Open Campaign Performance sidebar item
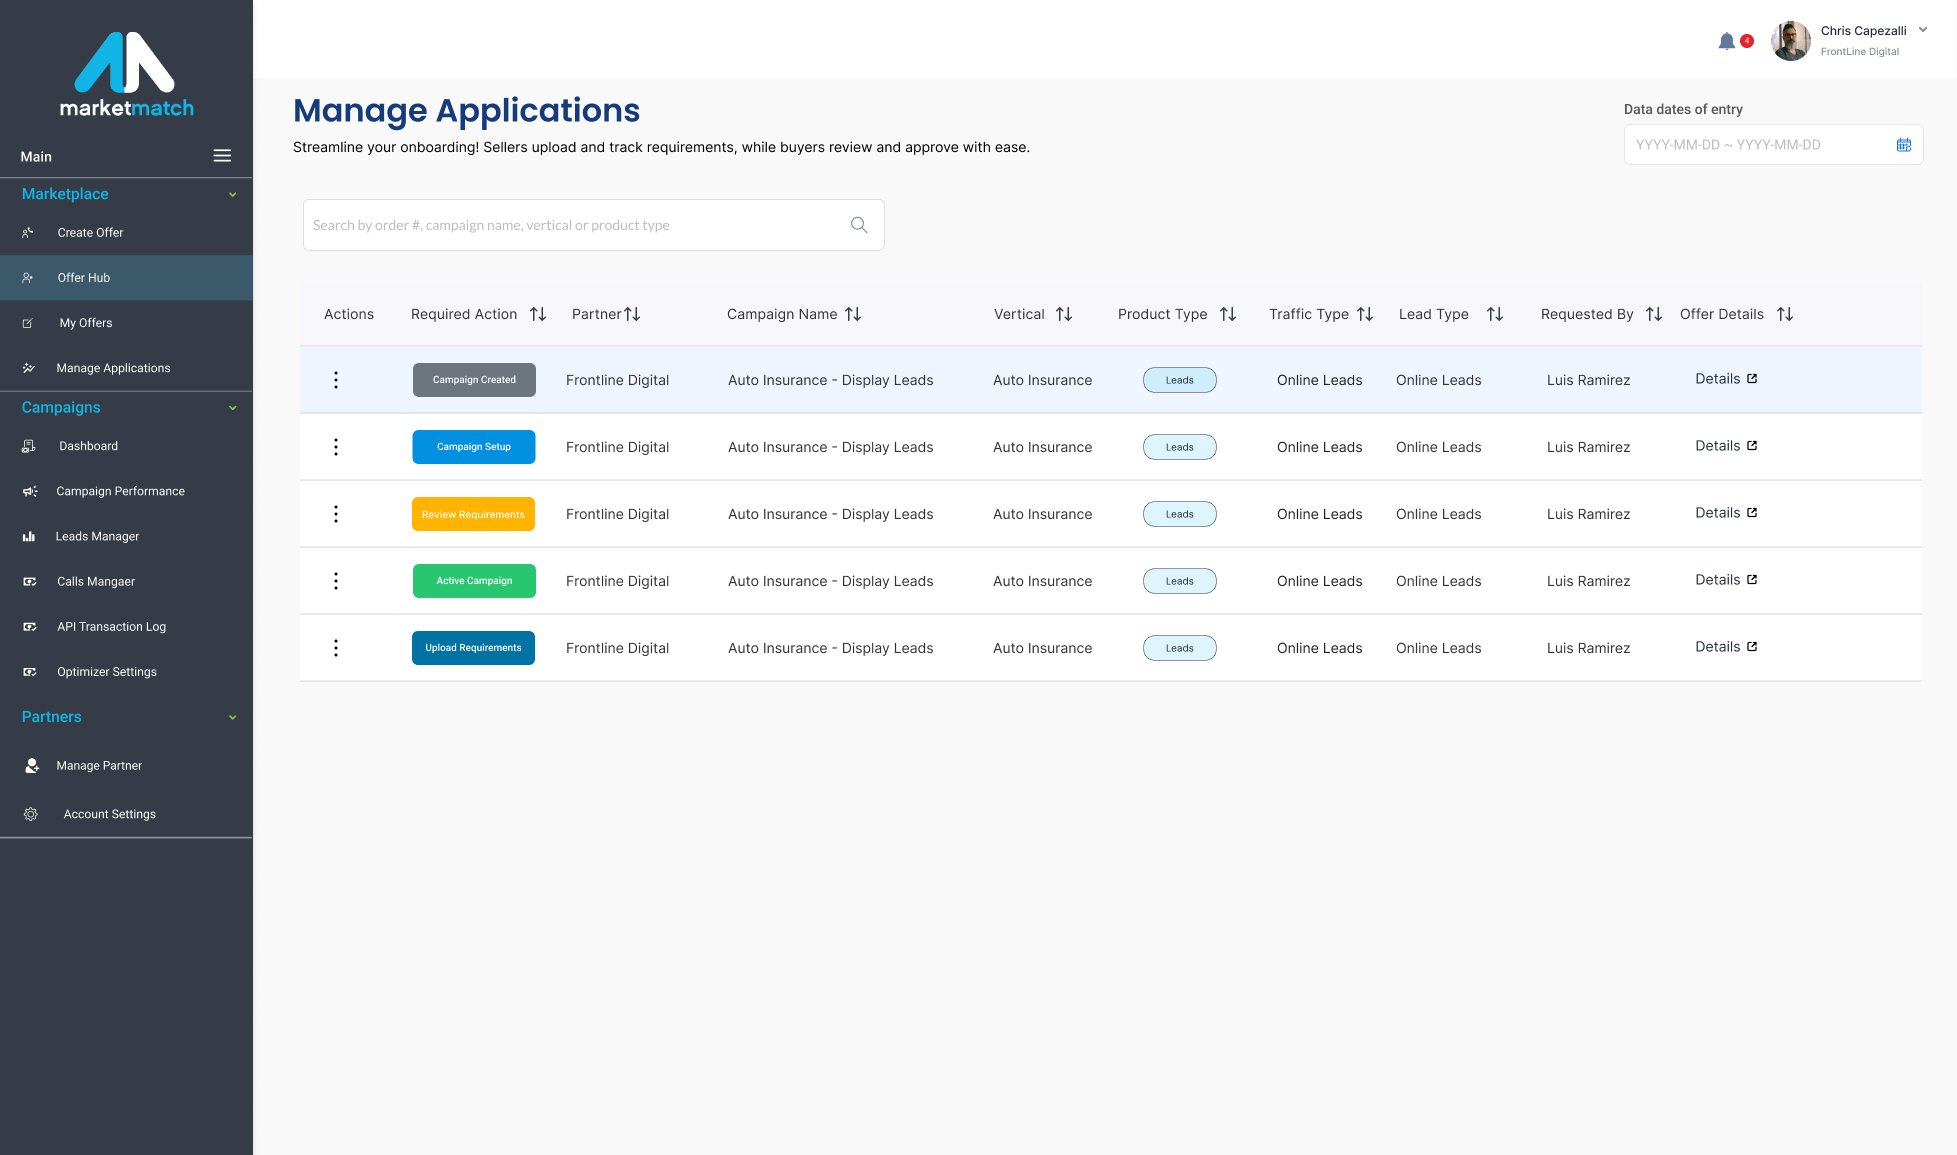This screenshot has height=1155, width=1957. (x=120, y=491)
